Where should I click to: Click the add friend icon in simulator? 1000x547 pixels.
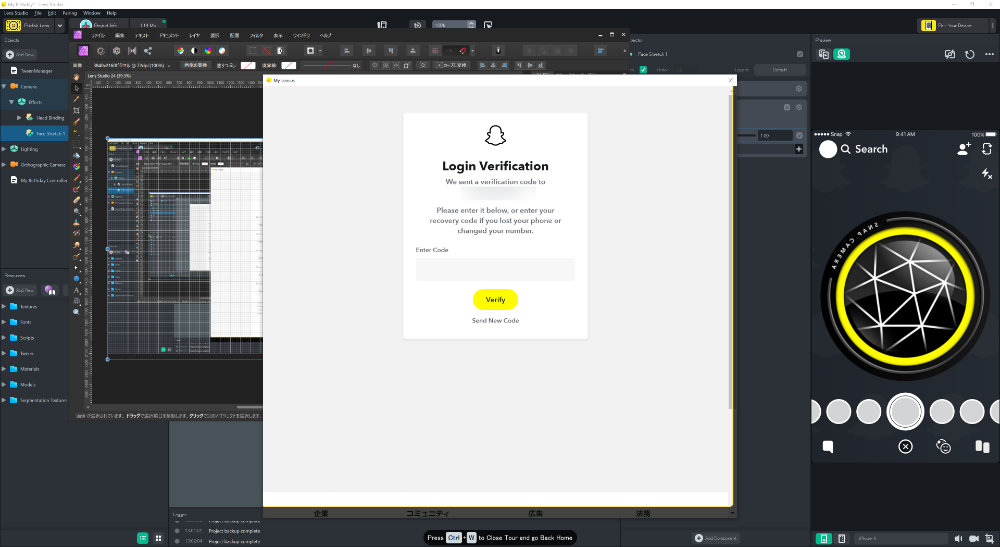click(964, 149)
